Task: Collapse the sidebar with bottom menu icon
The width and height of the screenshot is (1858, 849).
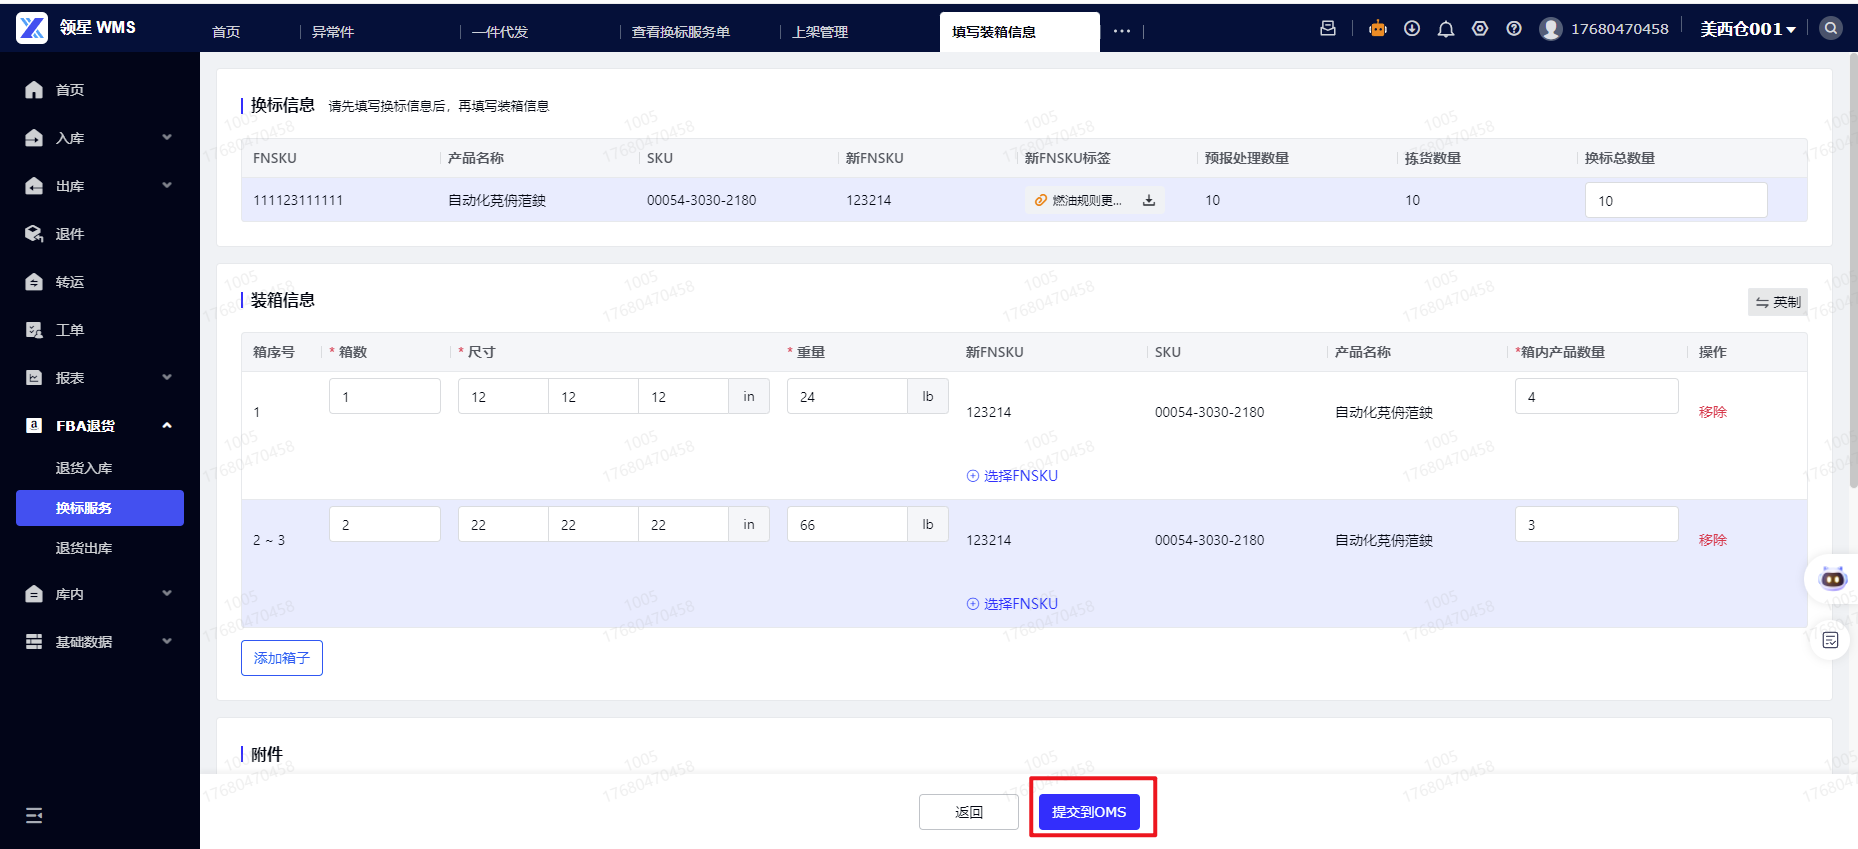Action: tap(34, 815)
